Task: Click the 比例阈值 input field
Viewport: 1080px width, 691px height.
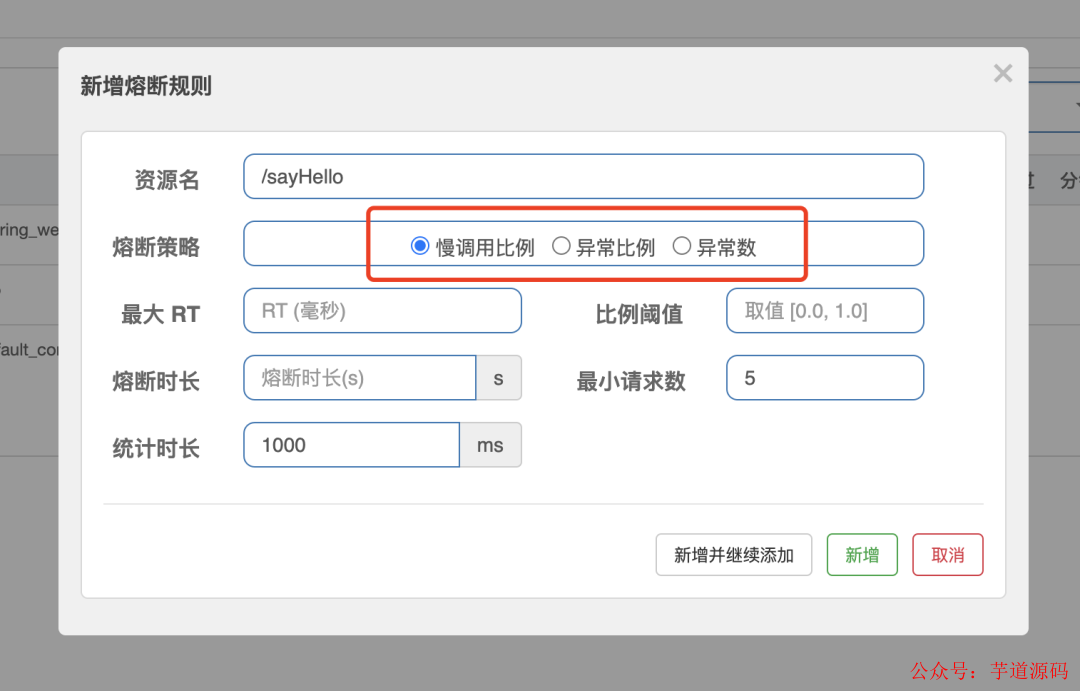Action: (824, 310)
